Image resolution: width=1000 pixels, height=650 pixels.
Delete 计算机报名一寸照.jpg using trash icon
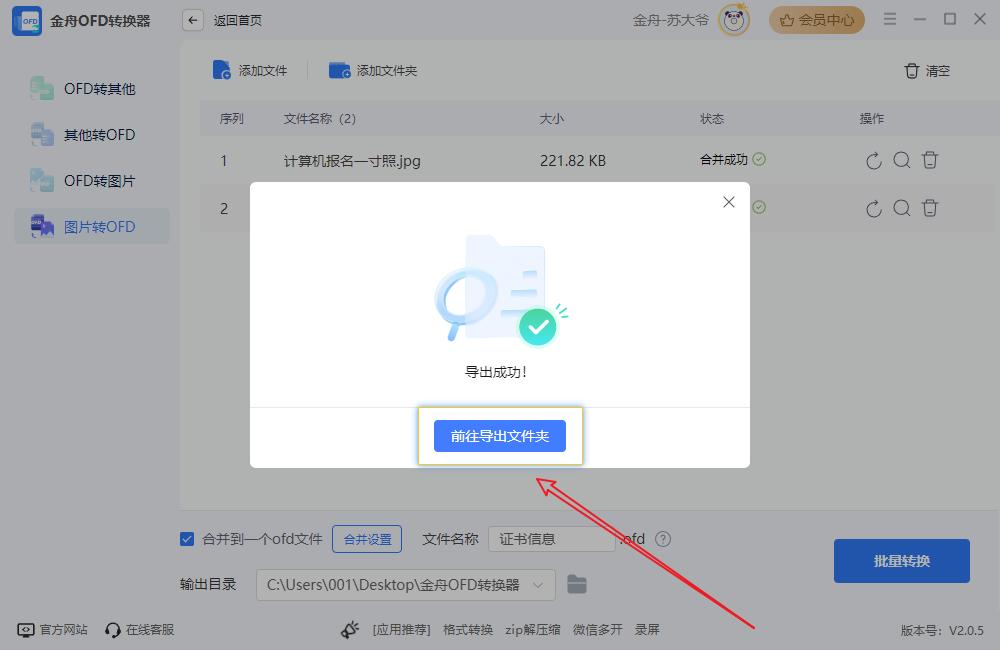tap(930, 160)
